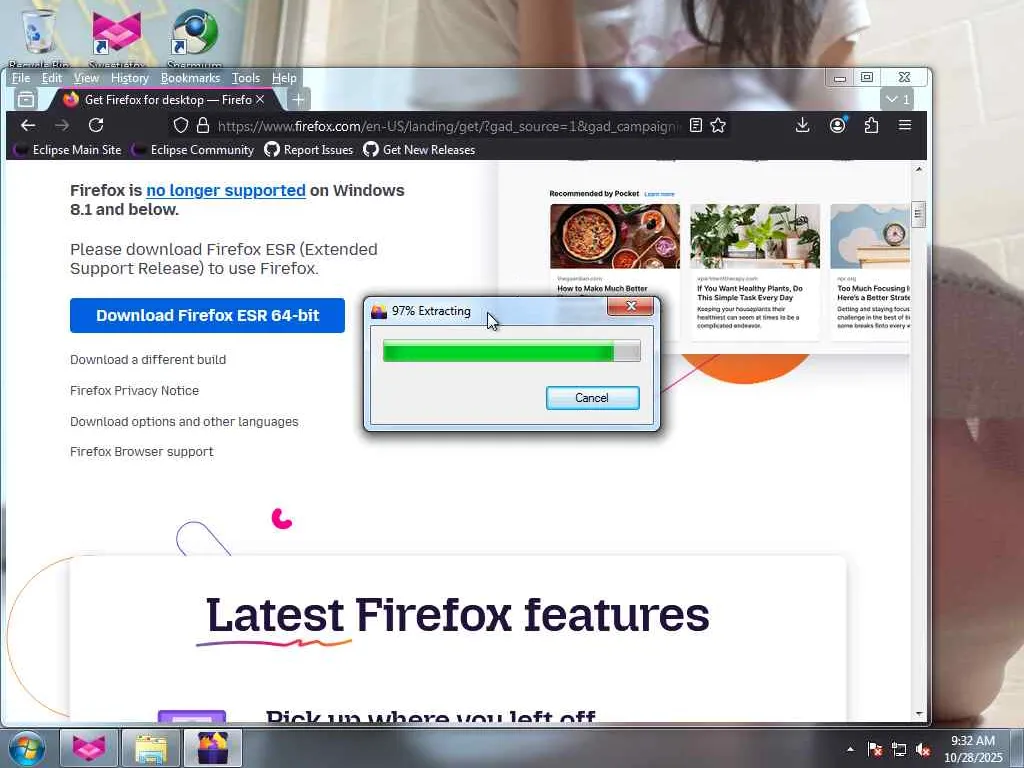Viewport: 1024px width, 768px height.
Task: Click the muted volume tray icon
Action: tap(923, 749)
